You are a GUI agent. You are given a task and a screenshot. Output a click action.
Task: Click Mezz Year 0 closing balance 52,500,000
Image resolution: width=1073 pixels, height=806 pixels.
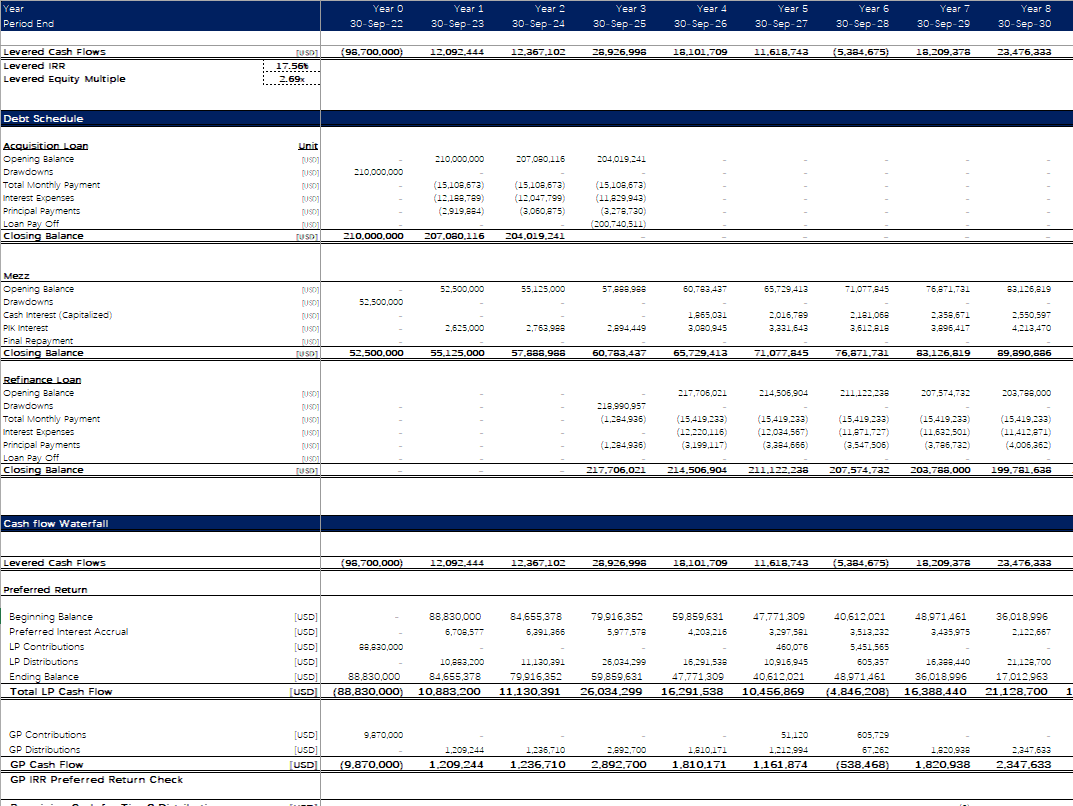point(374,353)
